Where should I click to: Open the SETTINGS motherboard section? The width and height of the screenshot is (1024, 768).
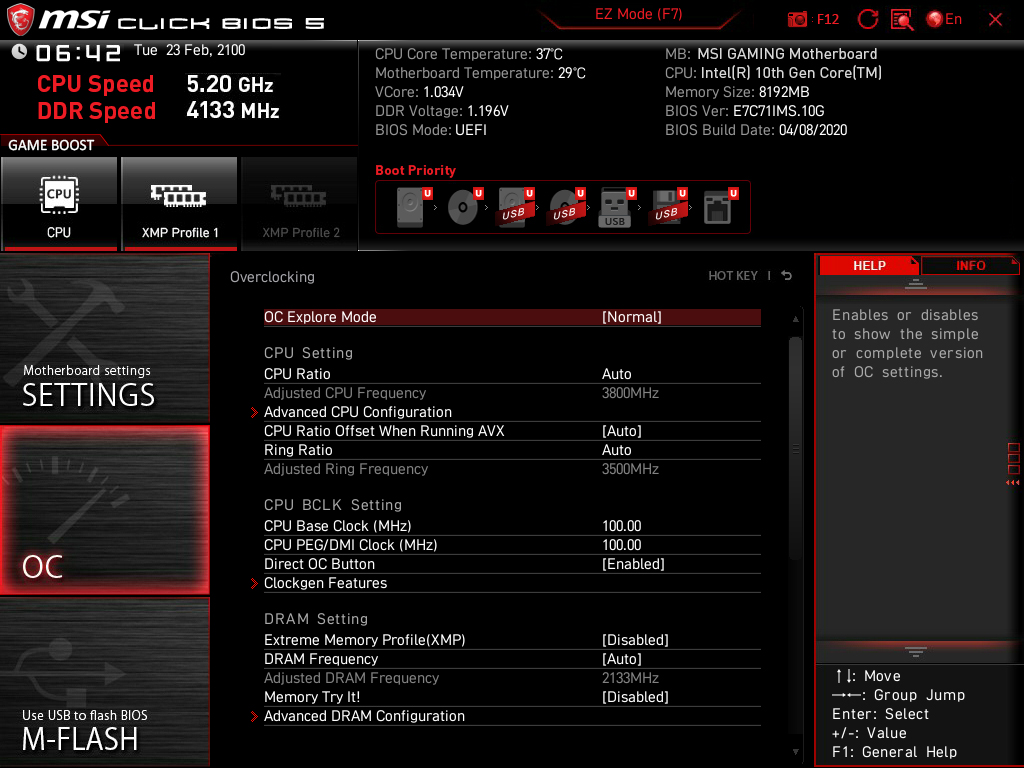104,339
